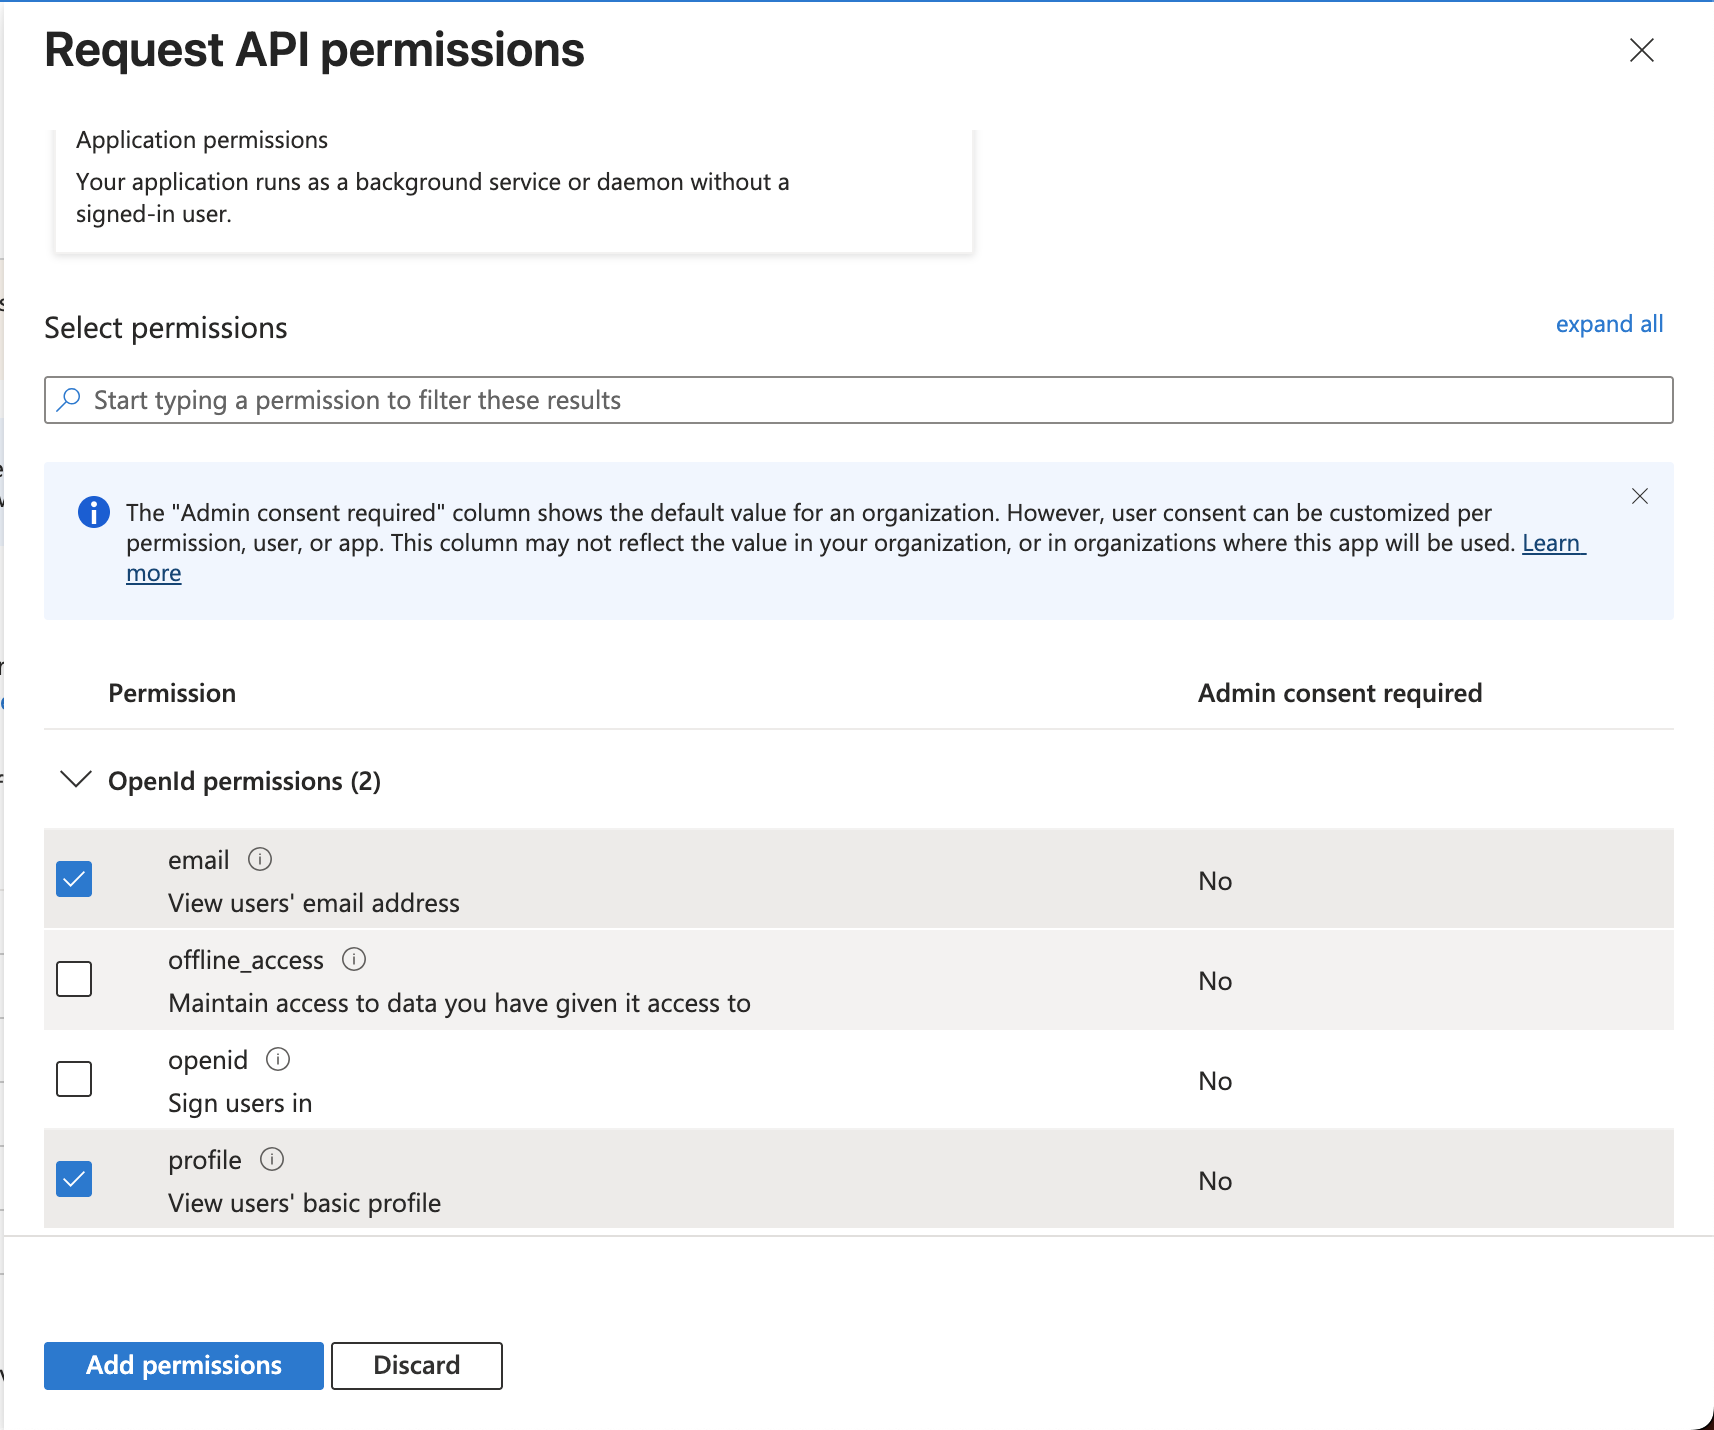This screenshot has width=1714, height=1430.
Task: Uncheck the profile permission checkbox
Action: [74, 1179]
